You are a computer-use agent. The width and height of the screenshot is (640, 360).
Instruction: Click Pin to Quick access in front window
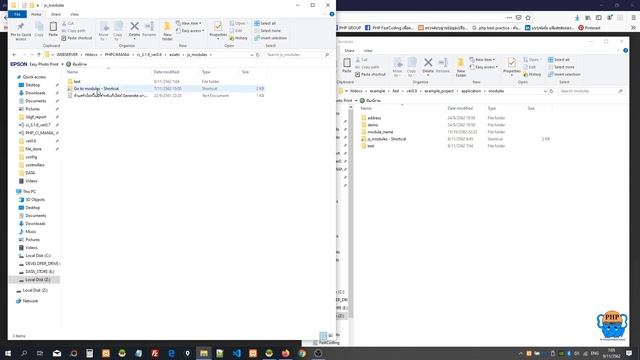coord(20,31)
